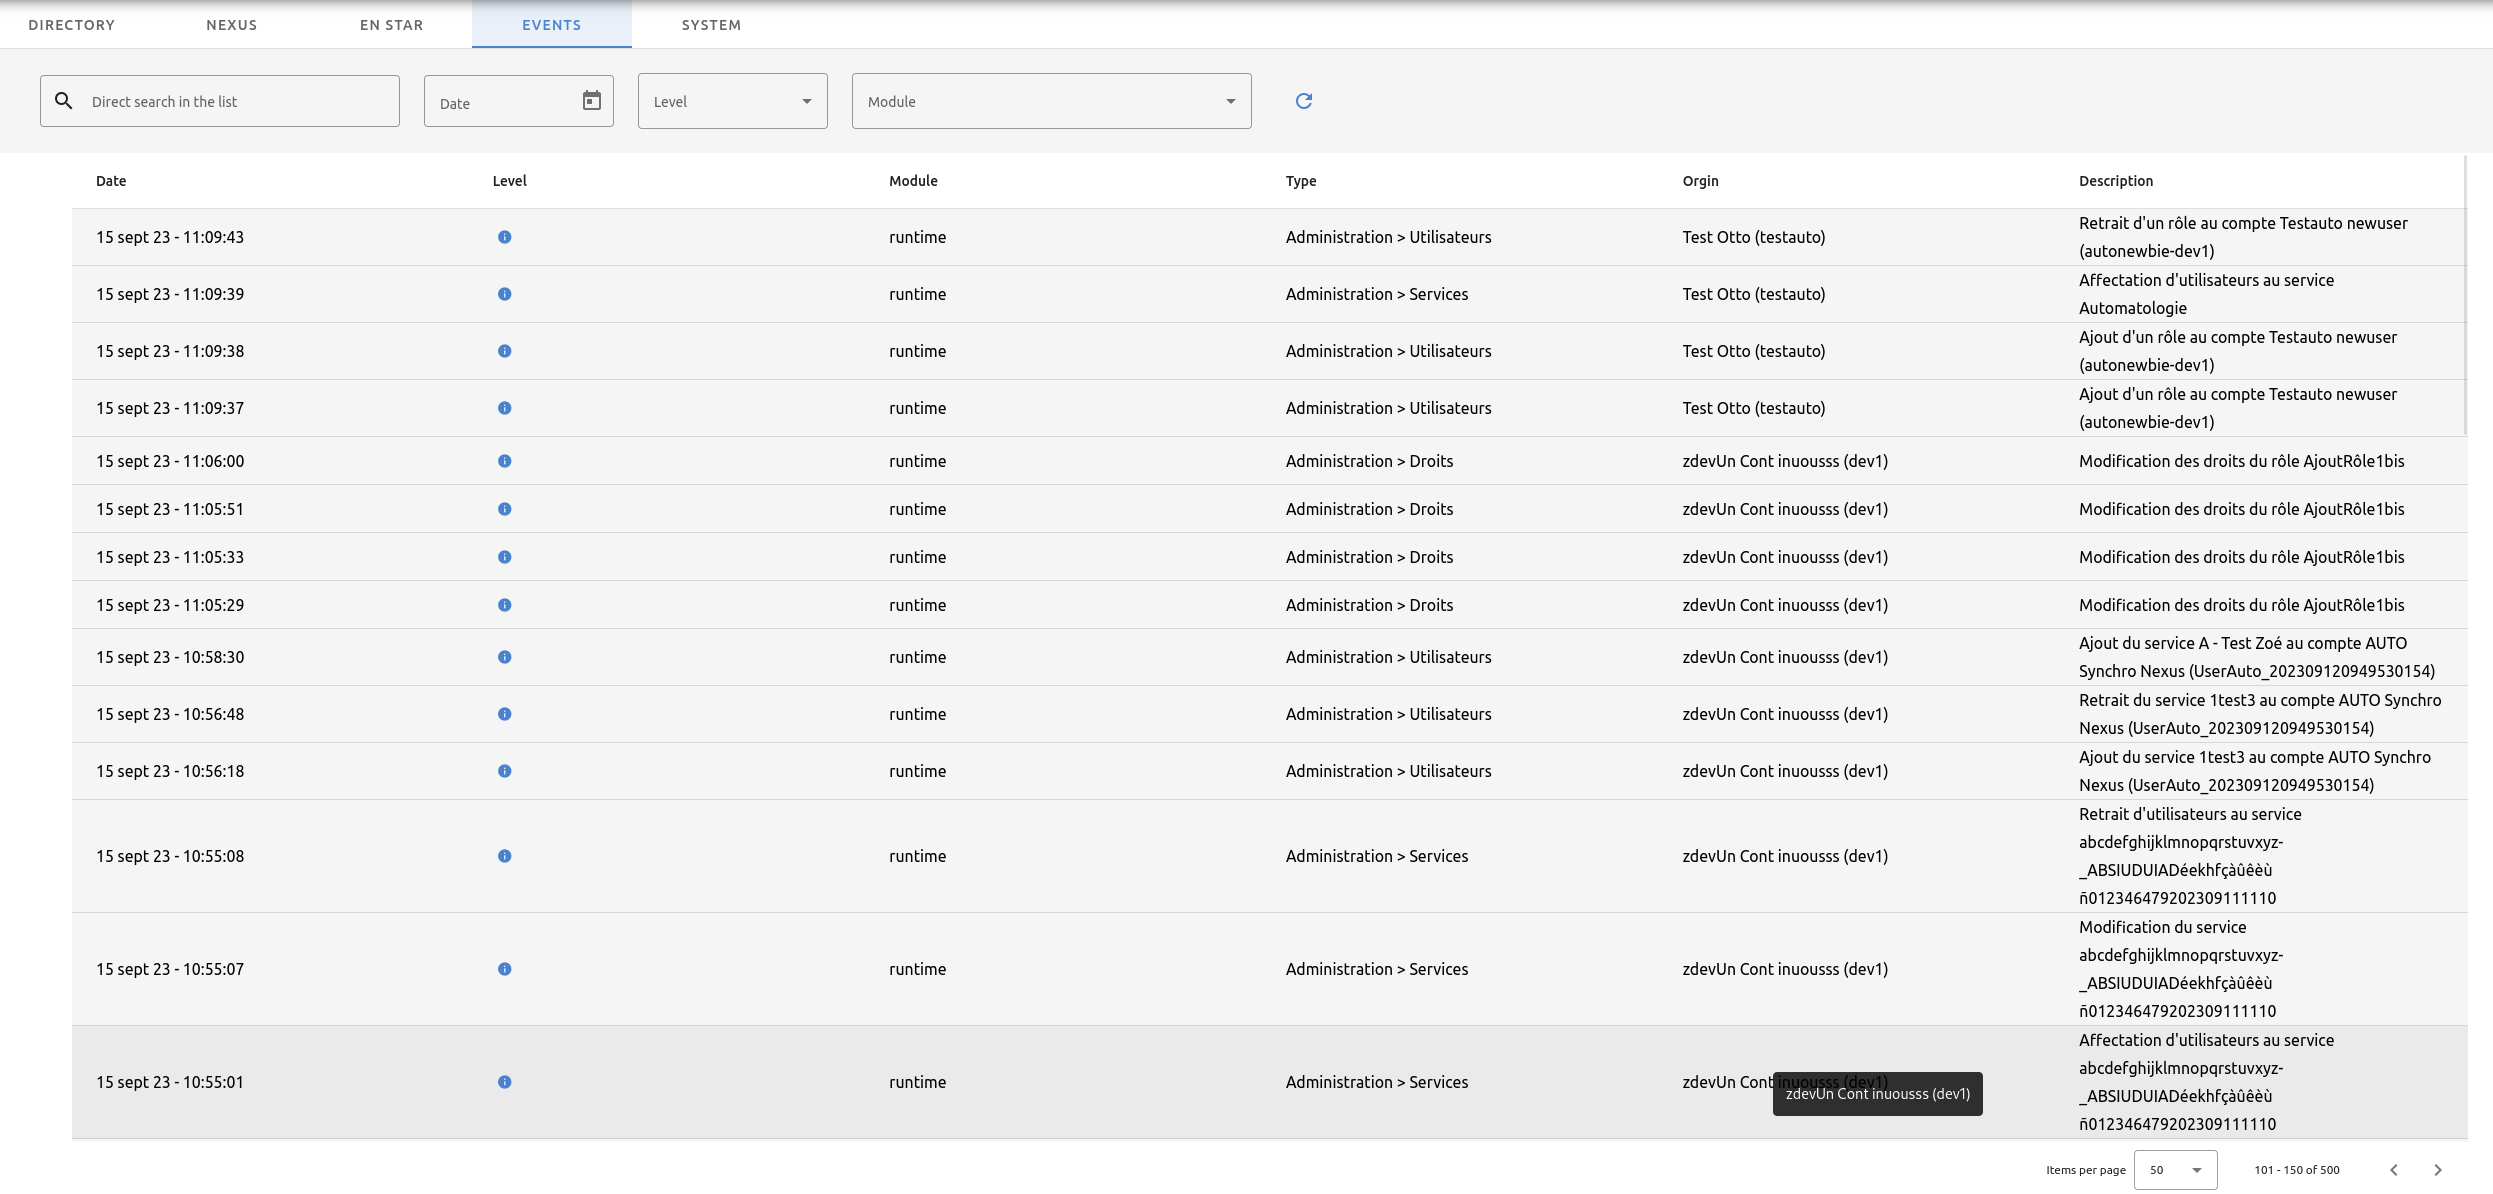Switch to the Directory tab

pos(72,25)
